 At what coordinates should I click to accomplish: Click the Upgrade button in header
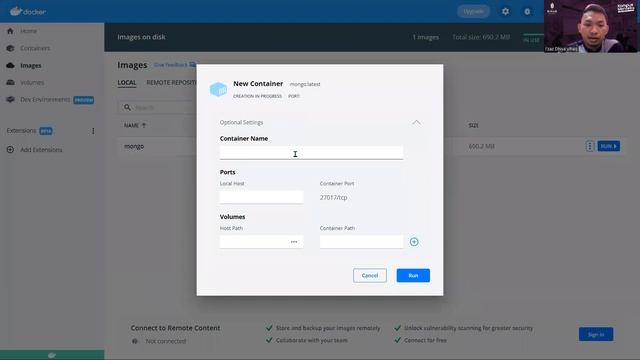(x=473, y=11)
